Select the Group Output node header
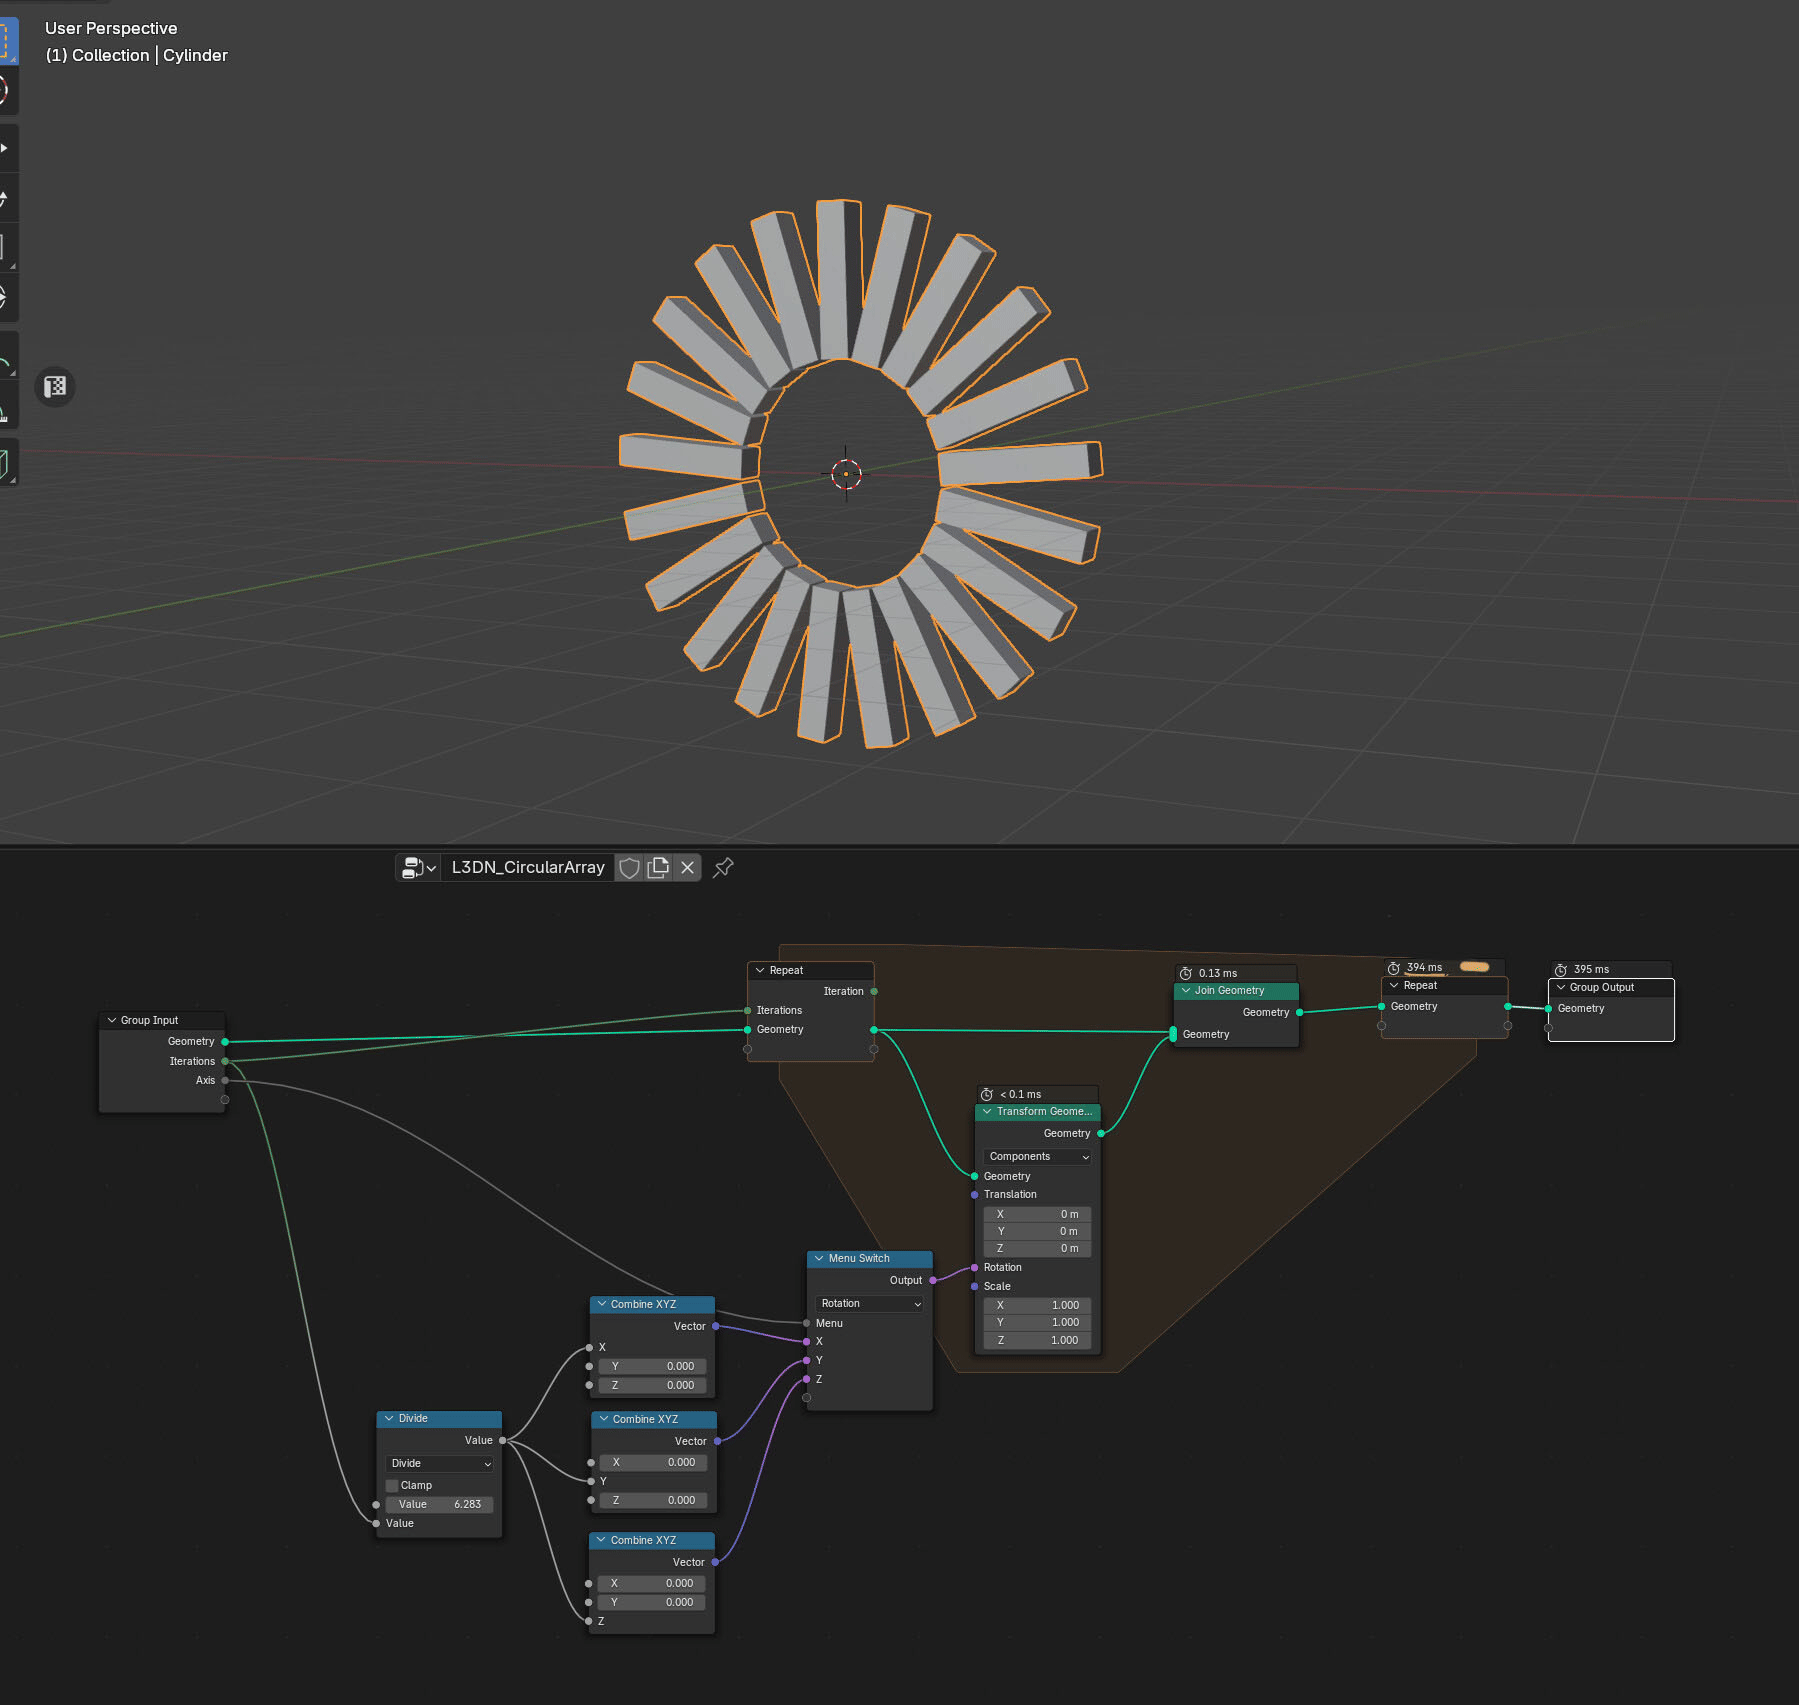Screen dimensions: 1799x1705 pyautogui.click(x=1611, y=987)
